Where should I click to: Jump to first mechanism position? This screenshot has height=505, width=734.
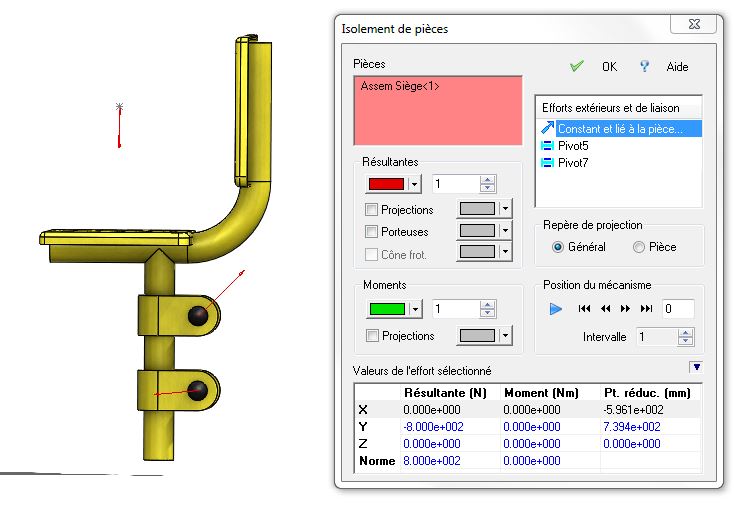585,309
